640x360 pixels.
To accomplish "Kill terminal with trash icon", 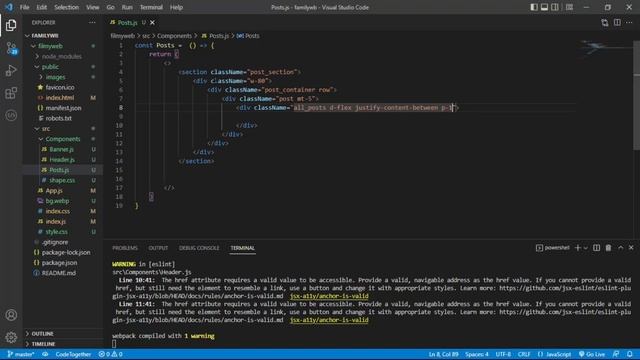I will [x=609, y=248].
